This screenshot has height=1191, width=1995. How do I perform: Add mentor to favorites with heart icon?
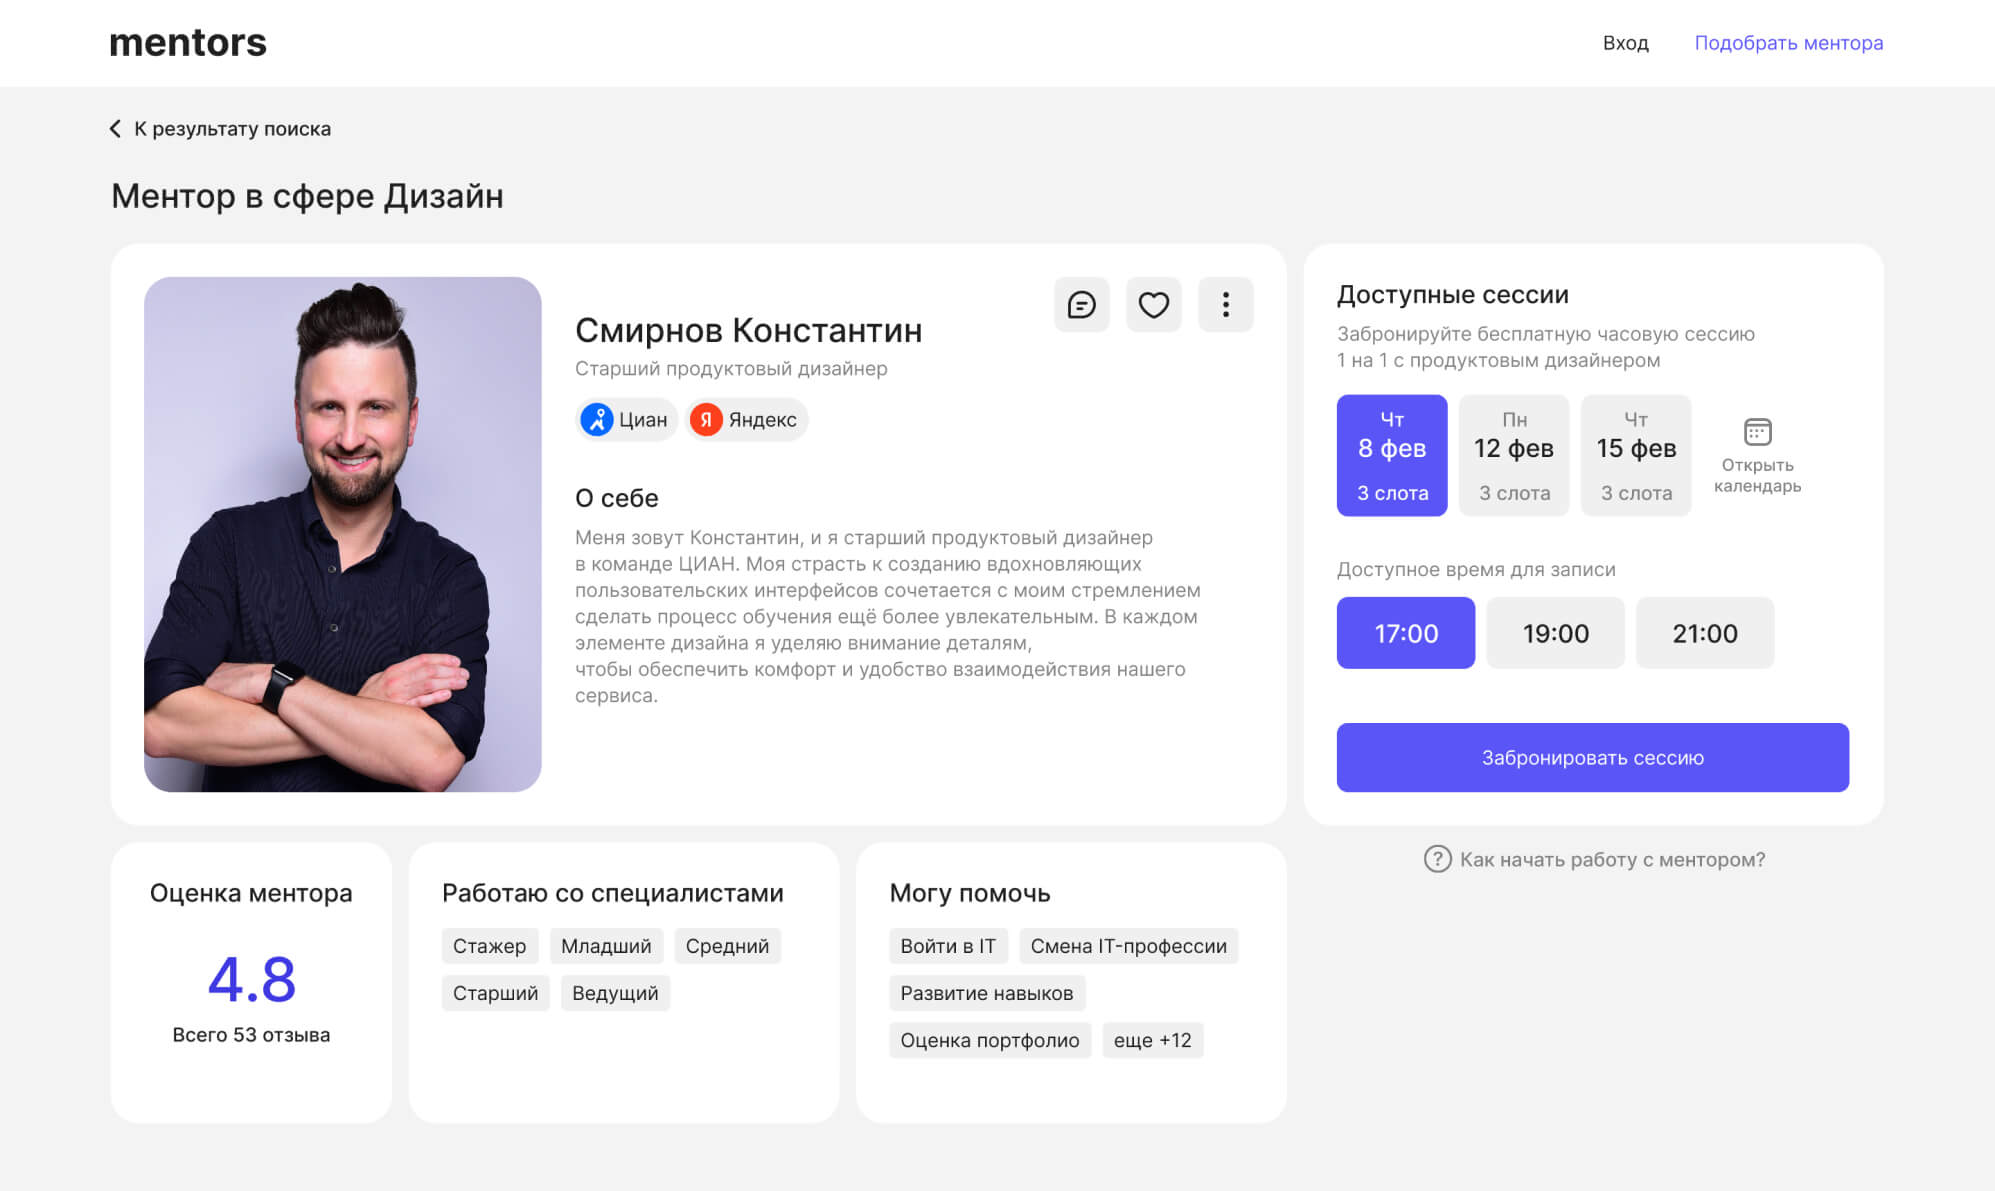[1153, 305]
